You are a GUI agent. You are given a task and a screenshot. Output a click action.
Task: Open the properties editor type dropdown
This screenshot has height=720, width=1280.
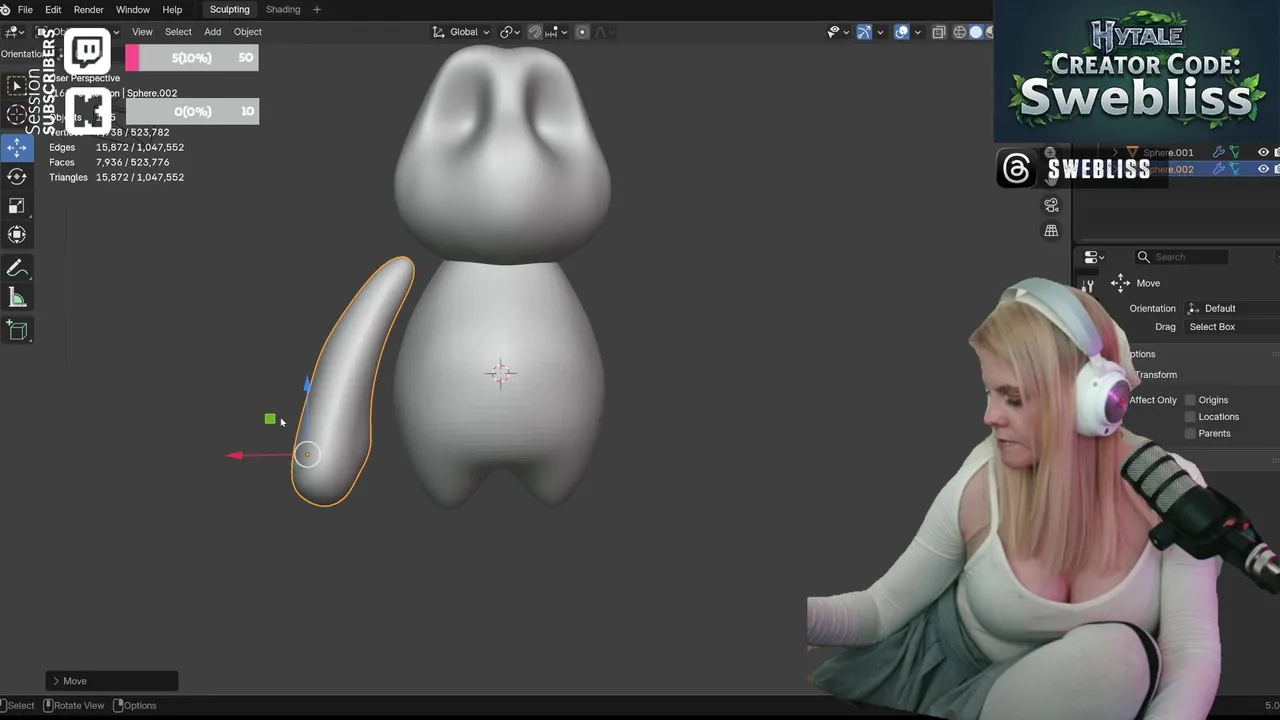(x=1094, y=257)
